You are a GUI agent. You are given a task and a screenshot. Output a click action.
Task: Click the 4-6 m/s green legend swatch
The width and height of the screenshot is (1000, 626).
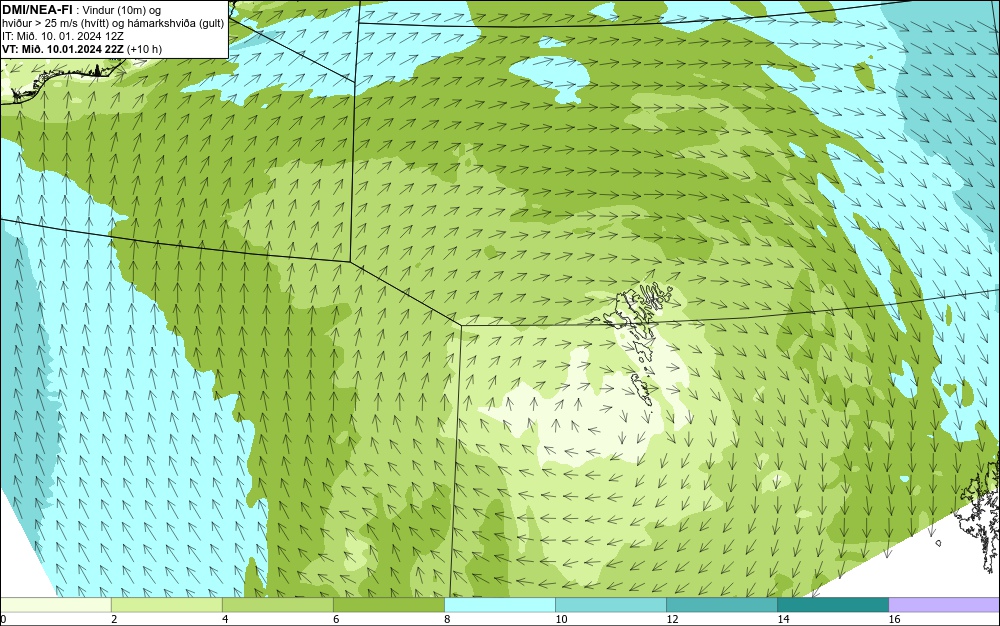pos(277,605)
